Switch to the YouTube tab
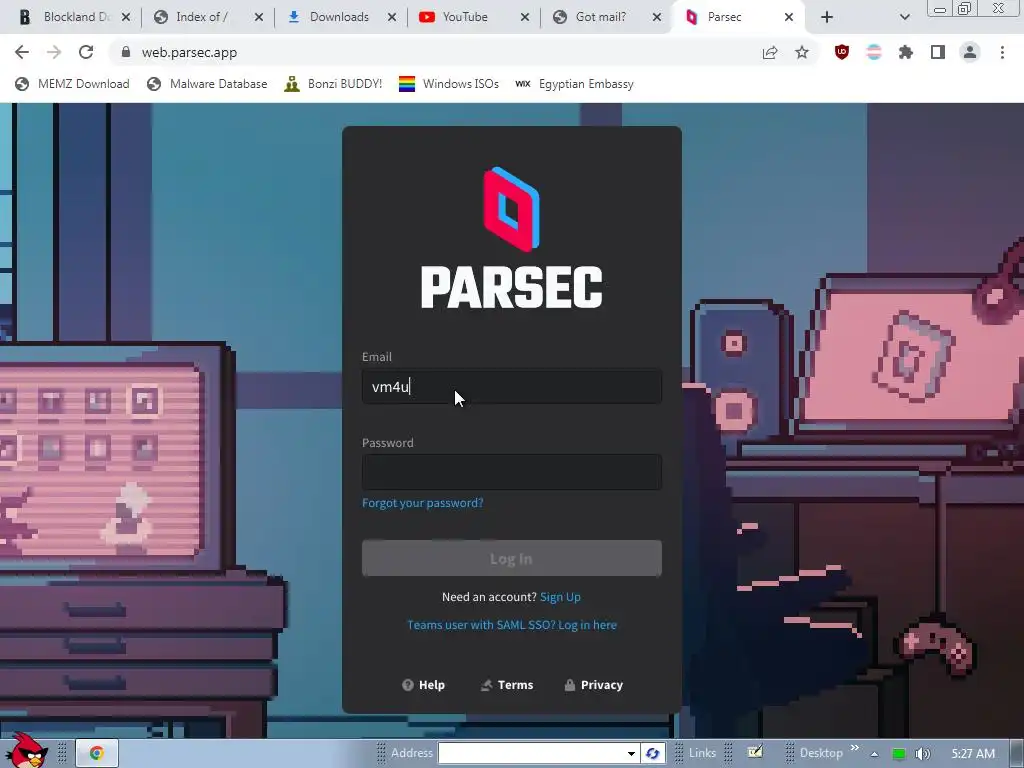Viewport: 1024px width, 768px height. (x=465, y=17)
